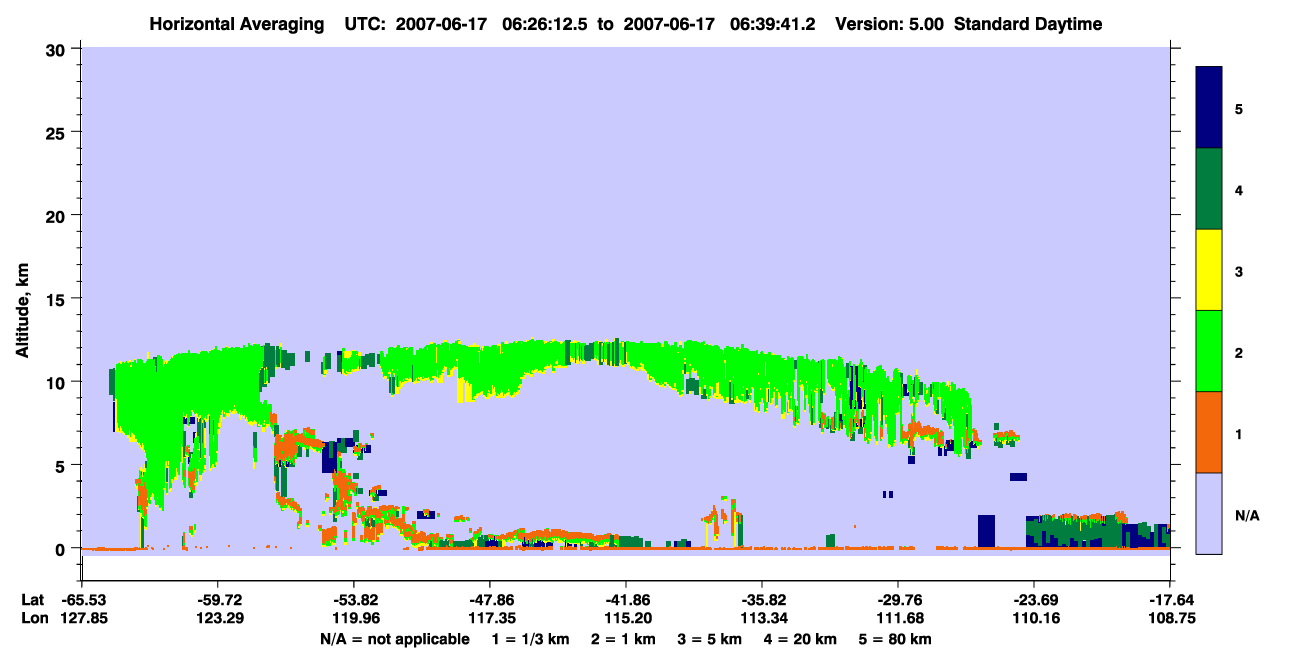Viewport: 1300px width, 667px height.
Task: Click longitude value 123.29
Action: point(218,619)
